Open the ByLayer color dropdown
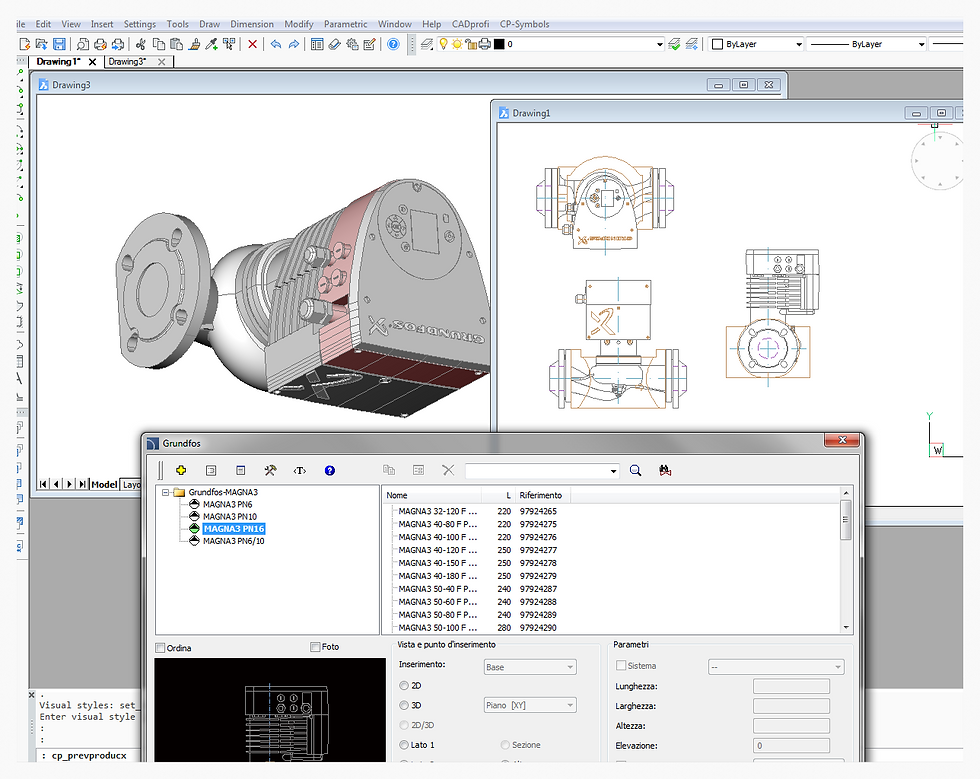Image resolution: width=980 pixels, height=779 pixels. click(x=799, y=44)
